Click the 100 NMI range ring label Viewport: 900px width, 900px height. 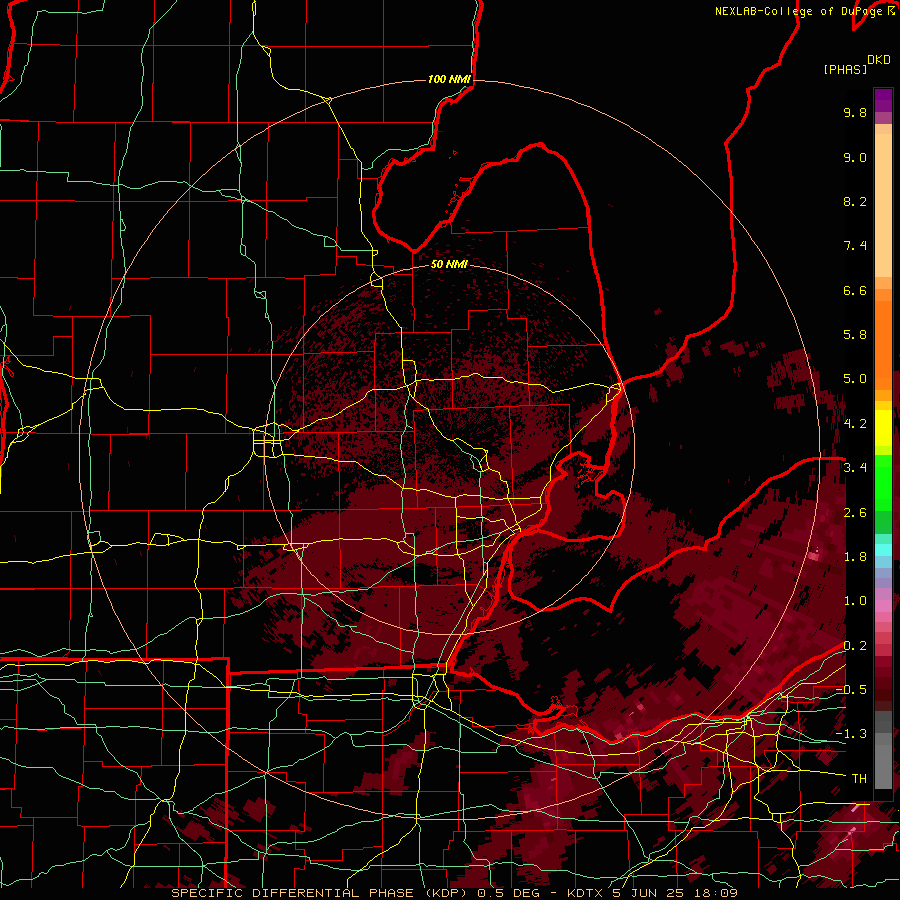click(x=449, y=79)
